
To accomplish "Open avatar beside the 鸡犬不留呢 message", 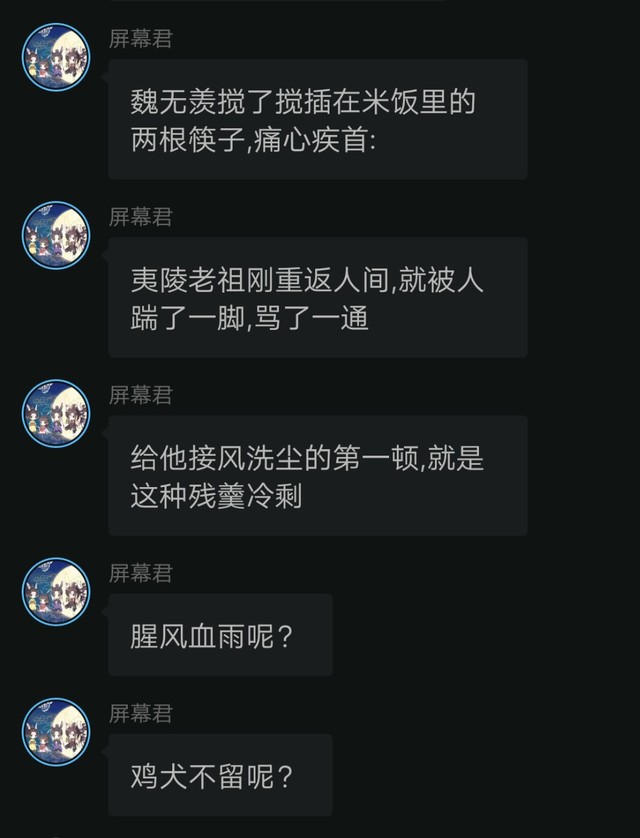I will coord(56,732).
